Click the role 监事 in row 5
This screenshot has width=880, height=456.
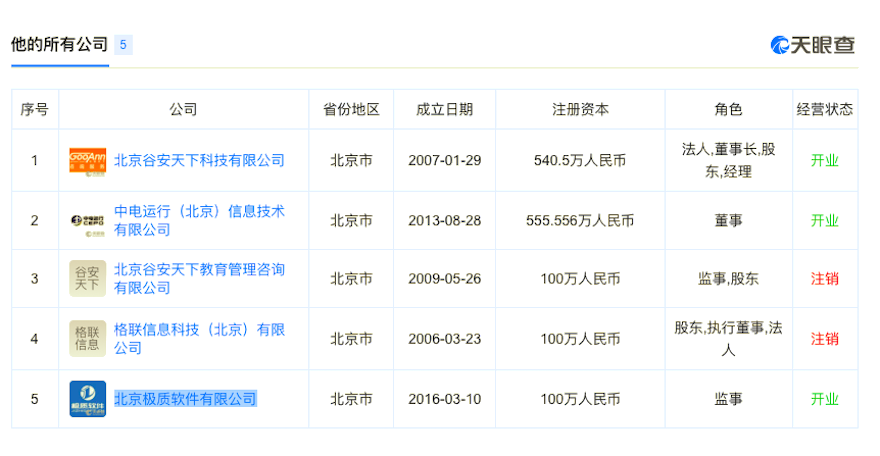pos(728,399)
